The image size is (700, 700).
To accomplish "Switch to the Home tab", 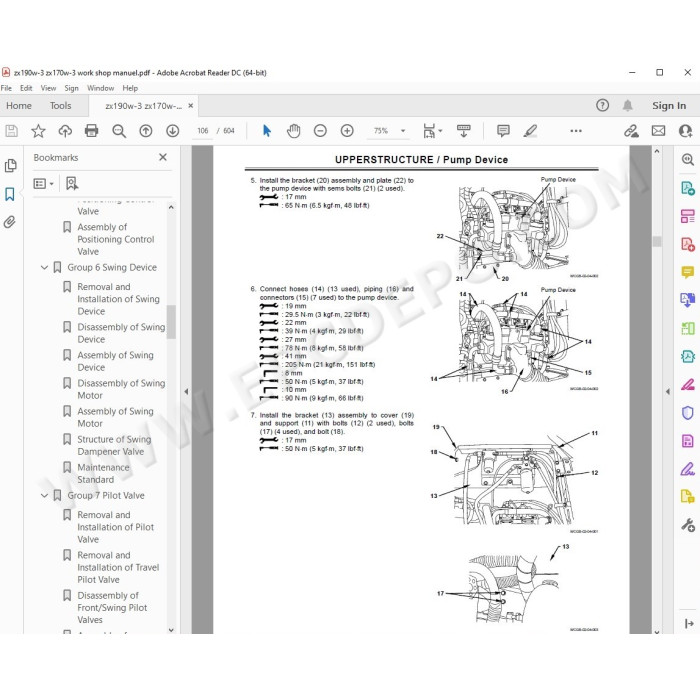I will [19, 106].
